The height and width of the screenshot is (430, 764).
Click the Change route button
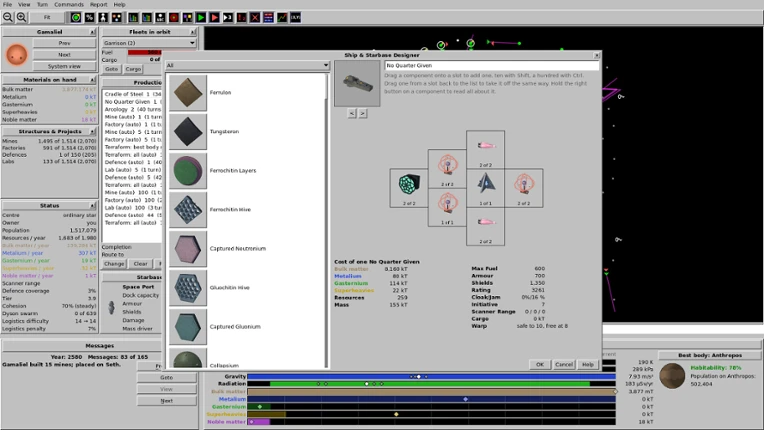114,263
